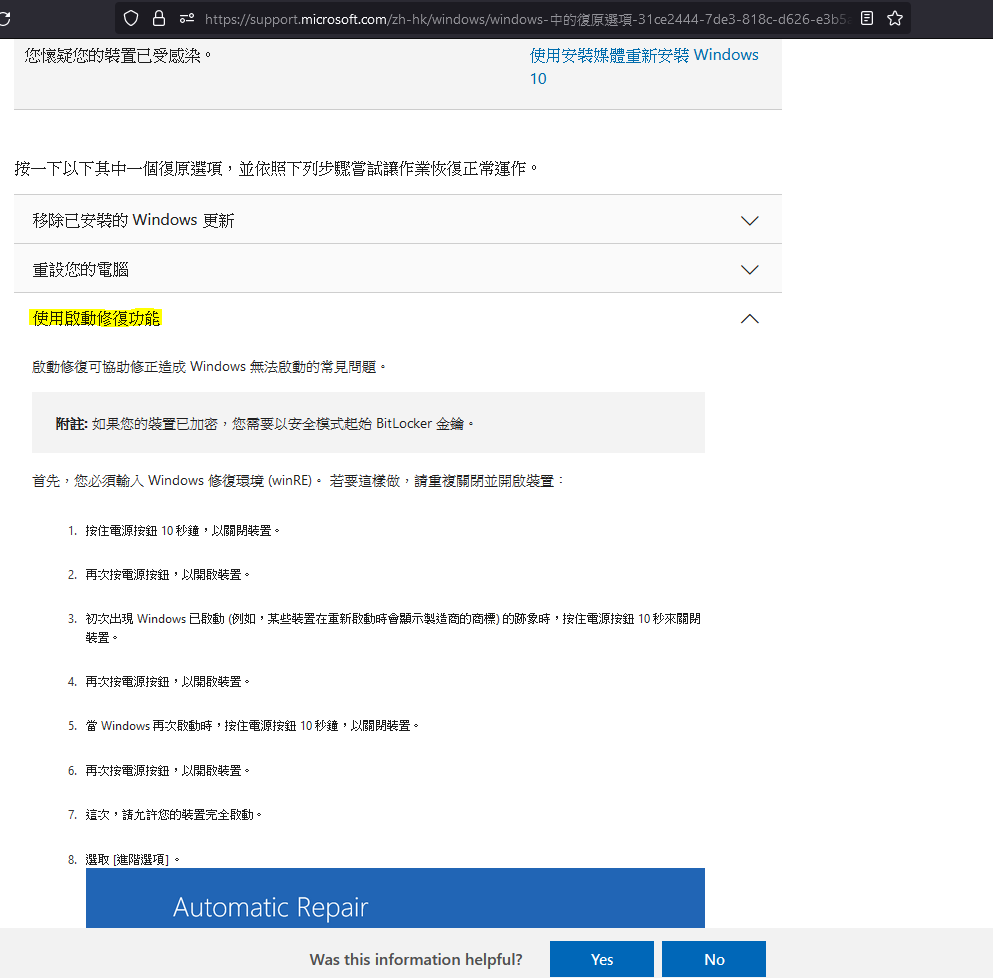Click step 7 這次，請允許您的裝置完全啟動
The image size is (993, 978).
tap(174, 815)
